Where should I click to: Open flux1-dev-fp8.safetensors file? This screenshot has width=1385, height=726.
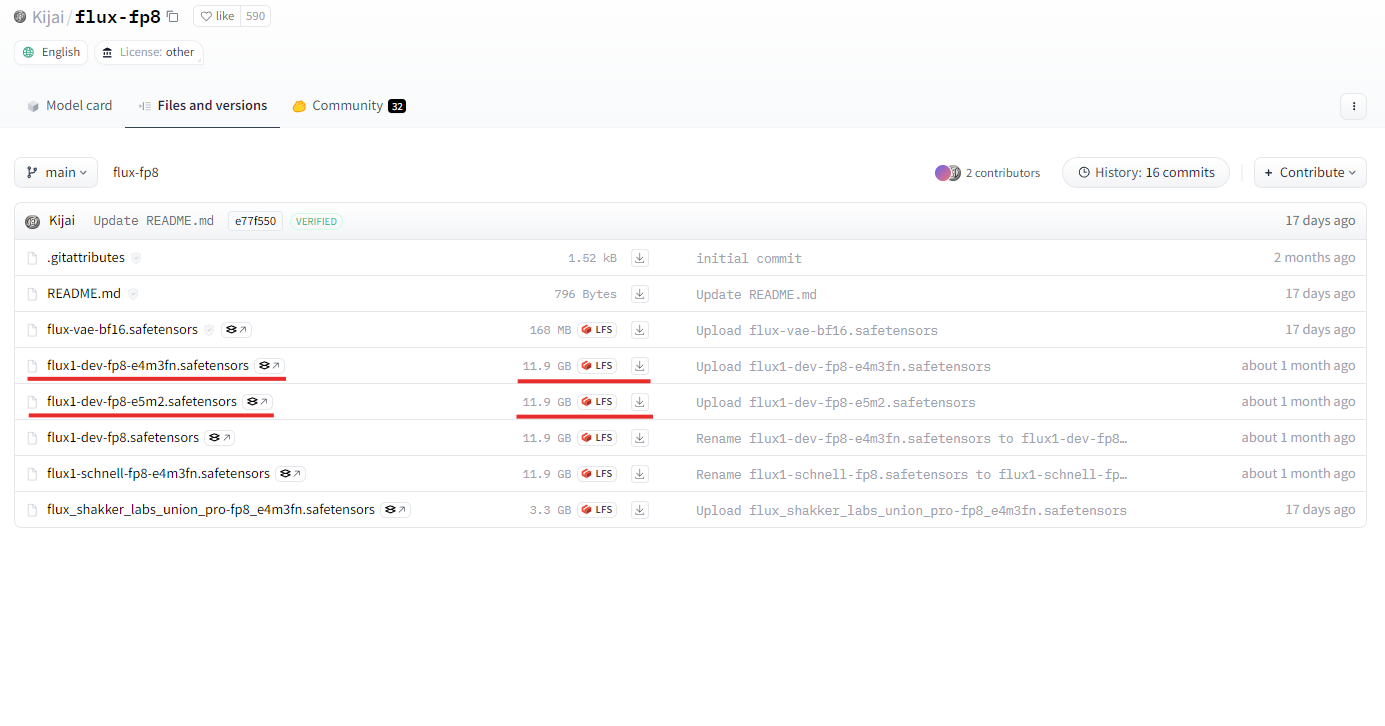(123, 438)
